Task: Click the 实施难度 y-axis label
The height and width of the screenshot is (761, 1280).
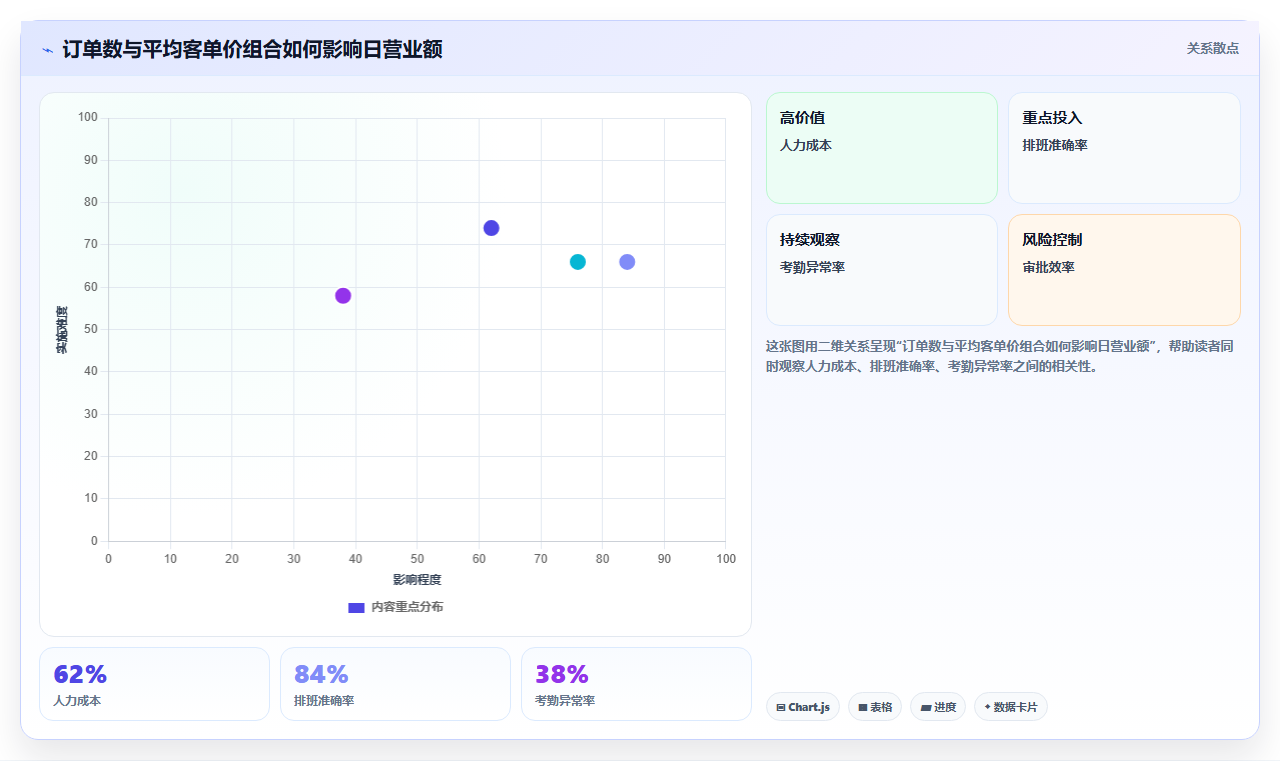Action: click(x=62, y=330)
